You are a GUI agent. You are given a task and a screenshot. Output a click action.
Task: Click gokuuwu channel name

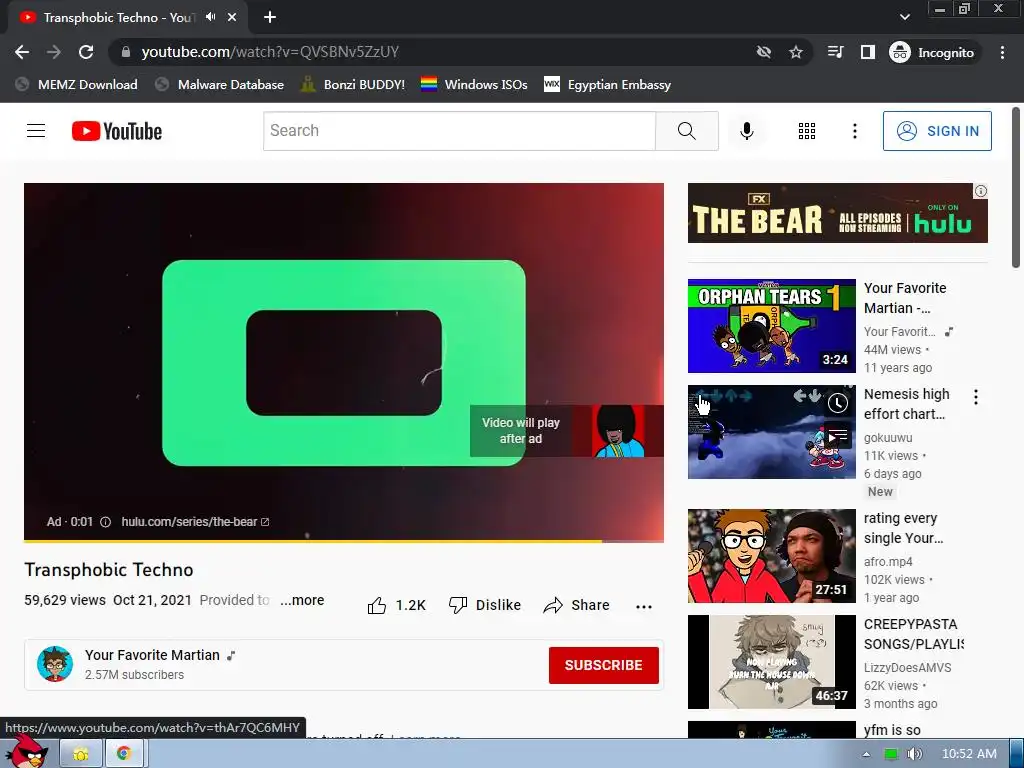pyautogui.click(x=888, y=438)
